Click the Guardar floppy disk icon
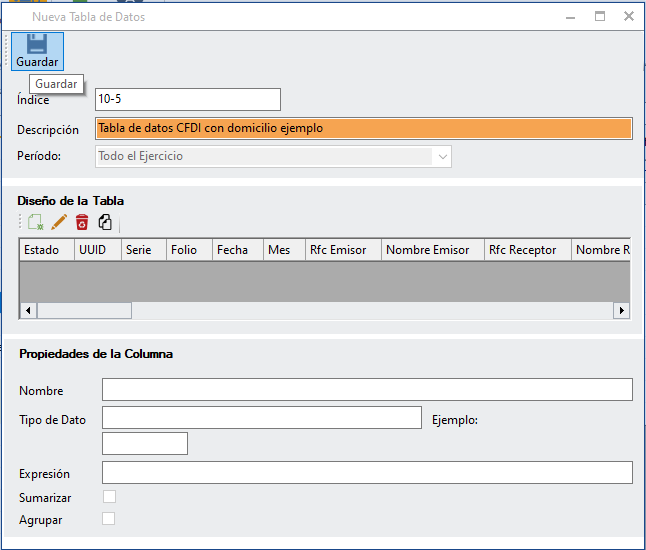Viewport: 646px width, 550px height. pyautogui.click(x=37, y=44)
